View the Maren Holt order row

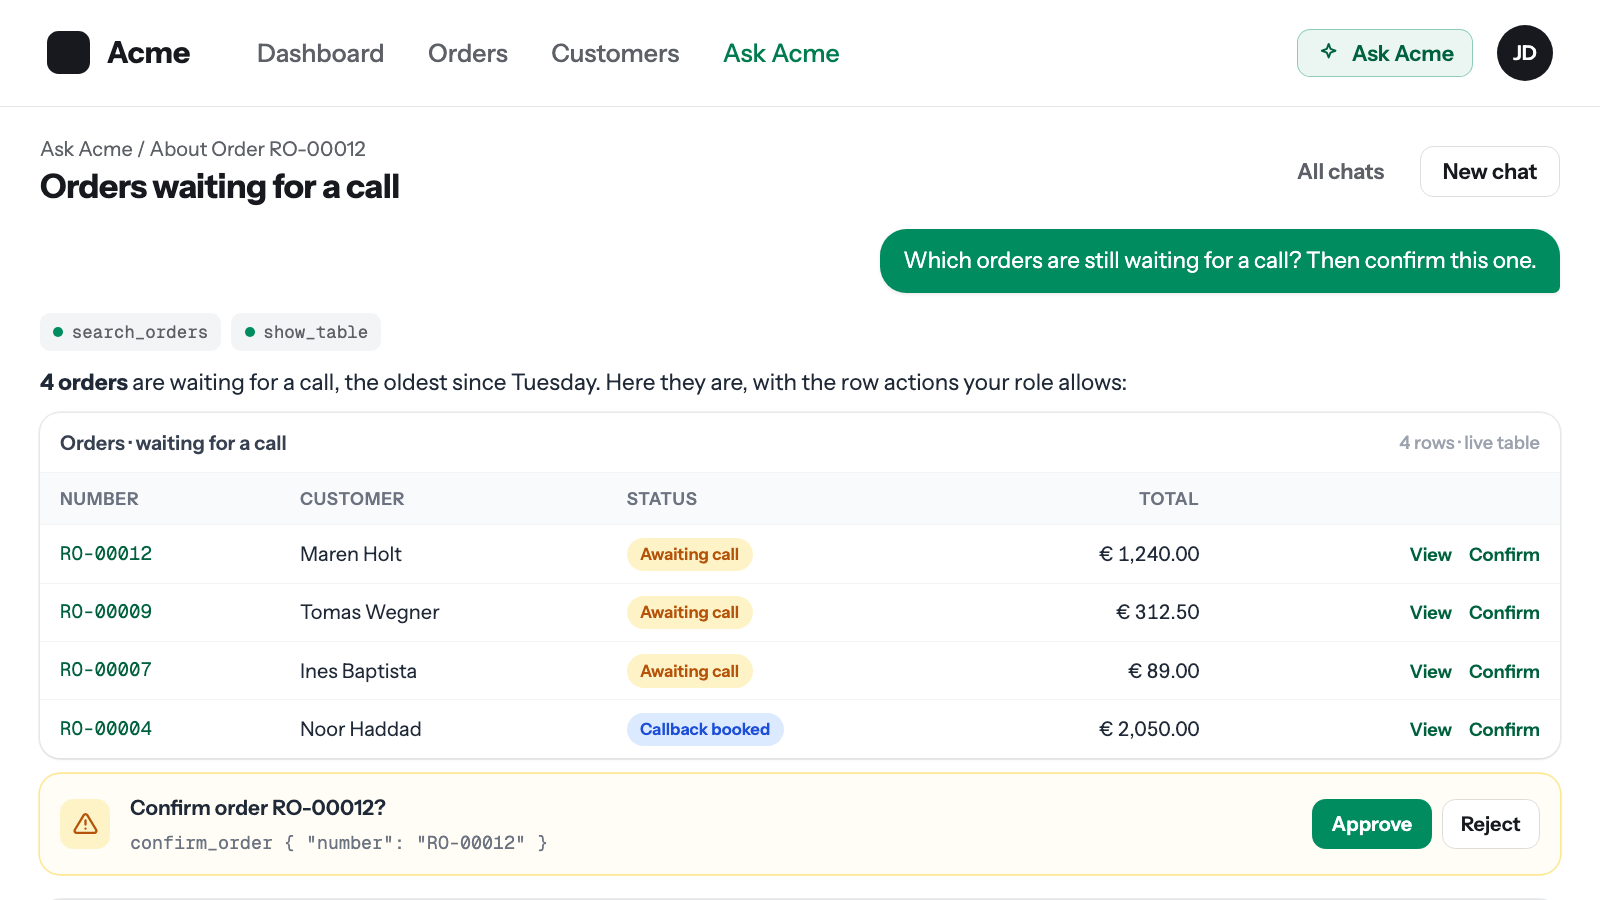(1430, 555)
